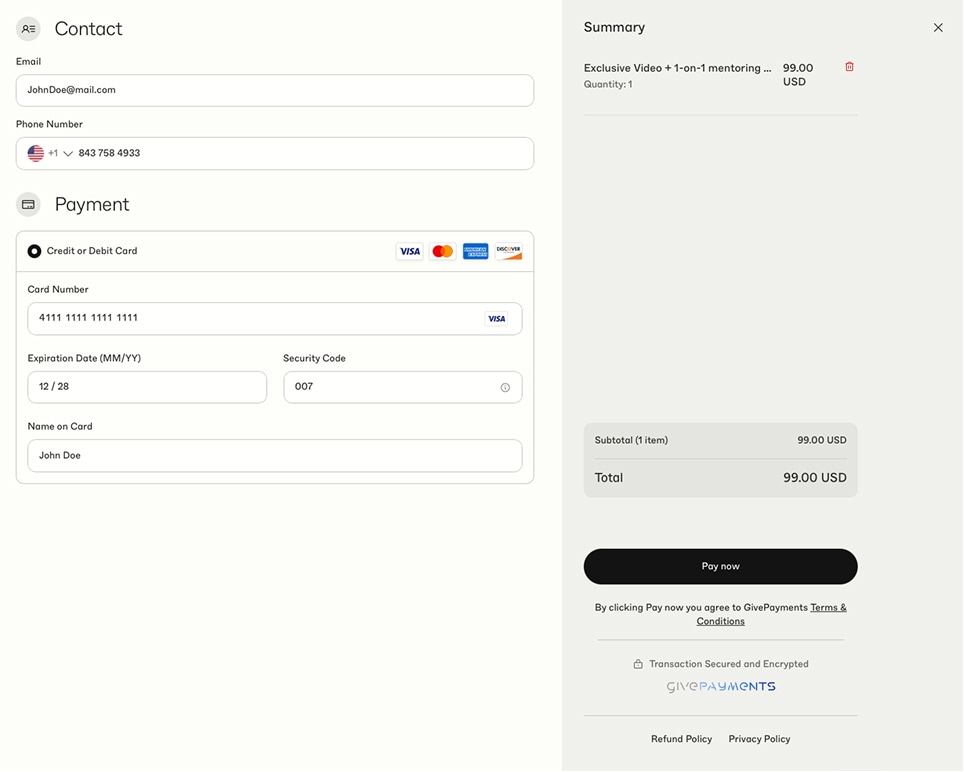This screenshot has width=964, height=772.
Task: Open the Privacy Policy link
Action: pyautogui.click(x=759, y=739)
